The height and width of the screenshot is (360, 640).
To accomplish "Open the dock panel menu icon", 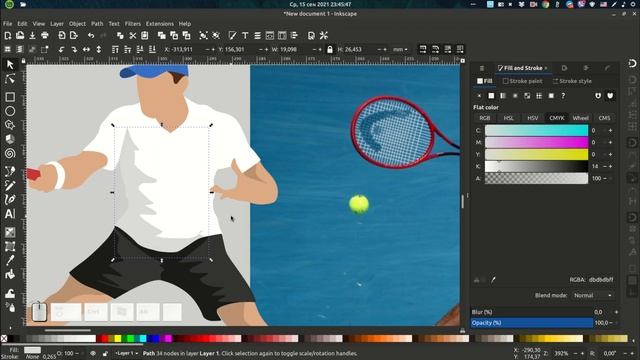I will point(482,68).
